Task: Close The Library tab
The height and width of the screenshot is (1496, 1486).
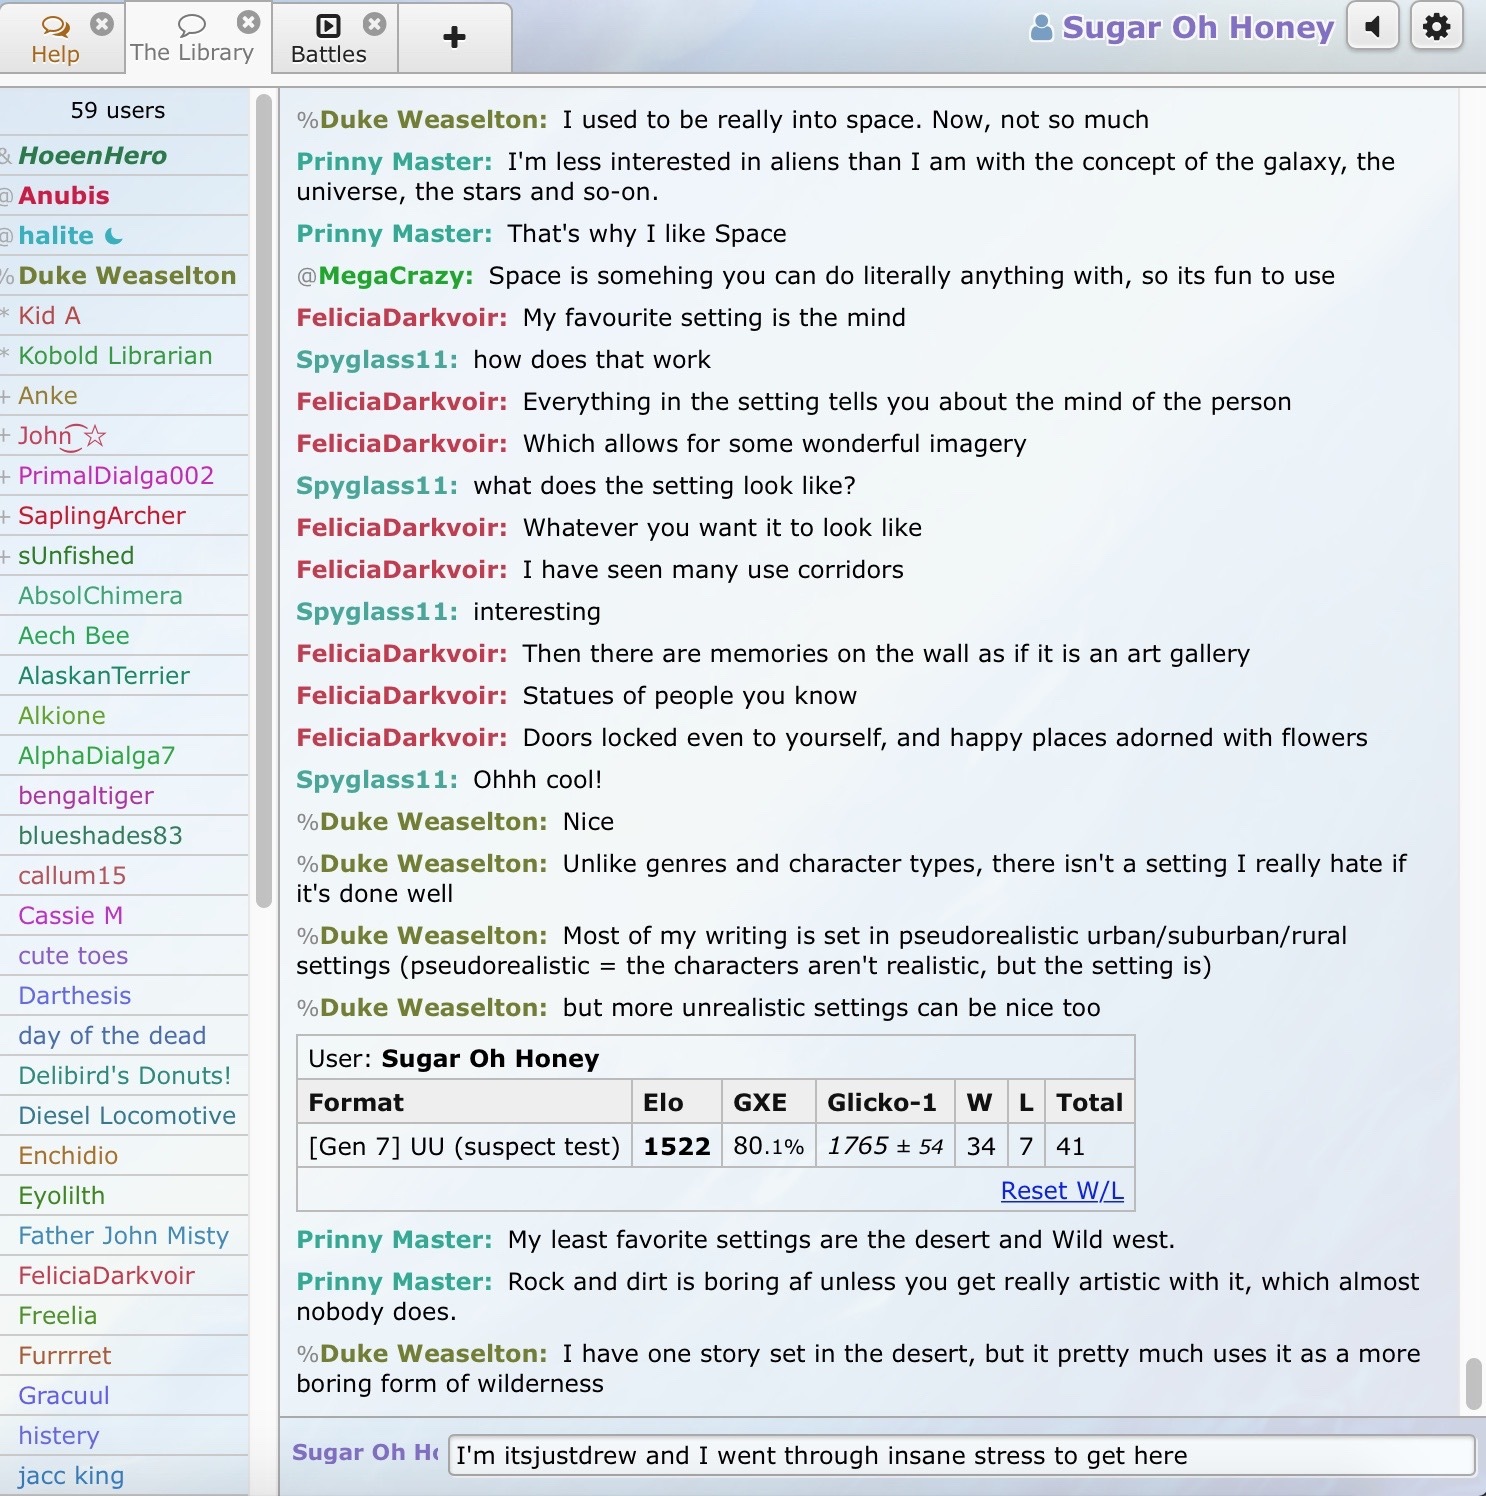Action: 249,22
